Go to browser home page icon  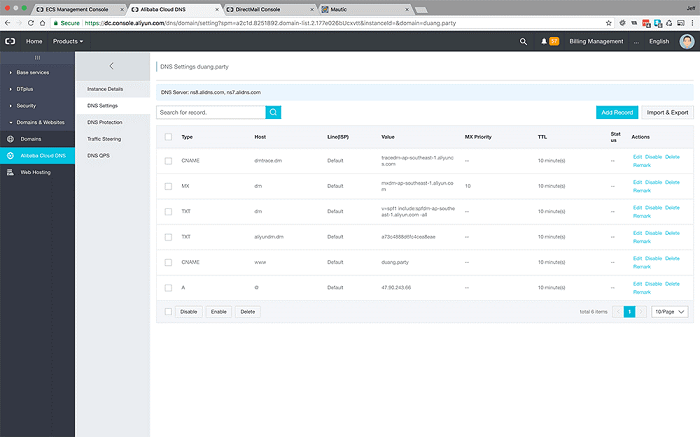pyautogui.click(x=42, y=23)
